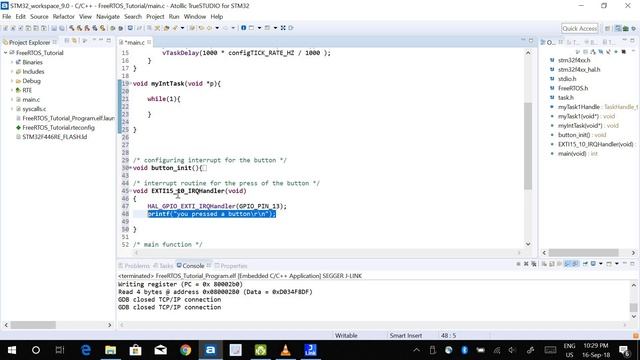Open Microsoft Edge from the taskbar

pyautogui.click(x=86, y=350)
